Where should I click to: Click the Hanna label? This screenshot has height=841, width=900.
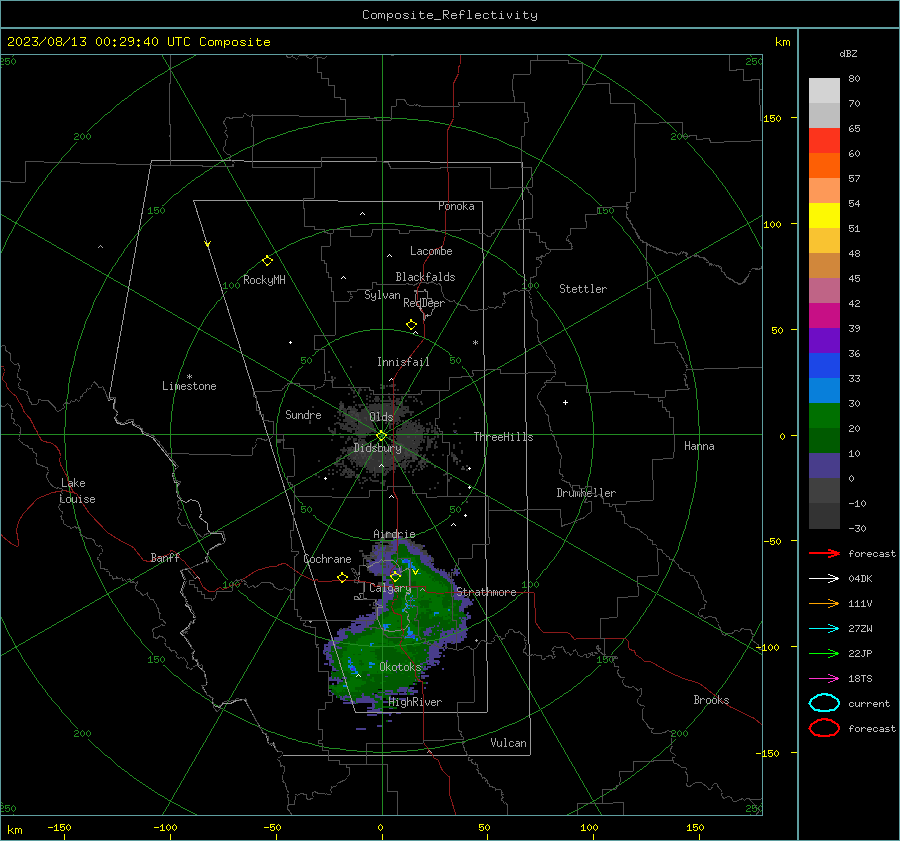point(699,446)
